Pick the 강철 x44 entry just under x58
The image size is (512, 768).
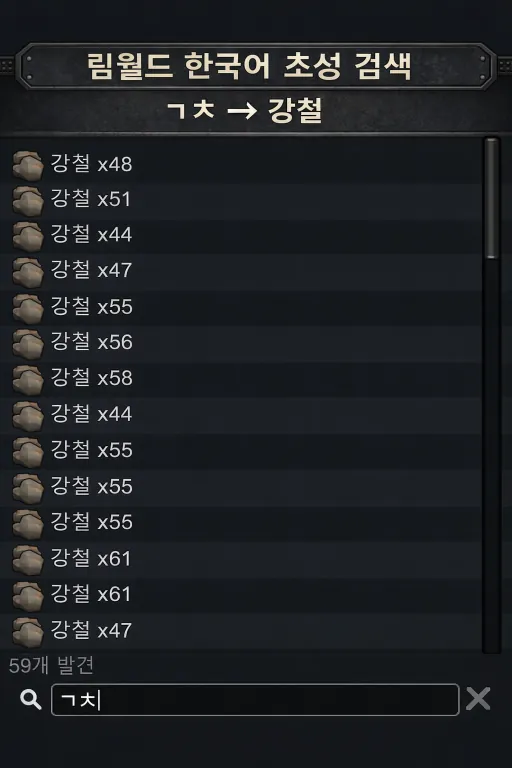241,414
